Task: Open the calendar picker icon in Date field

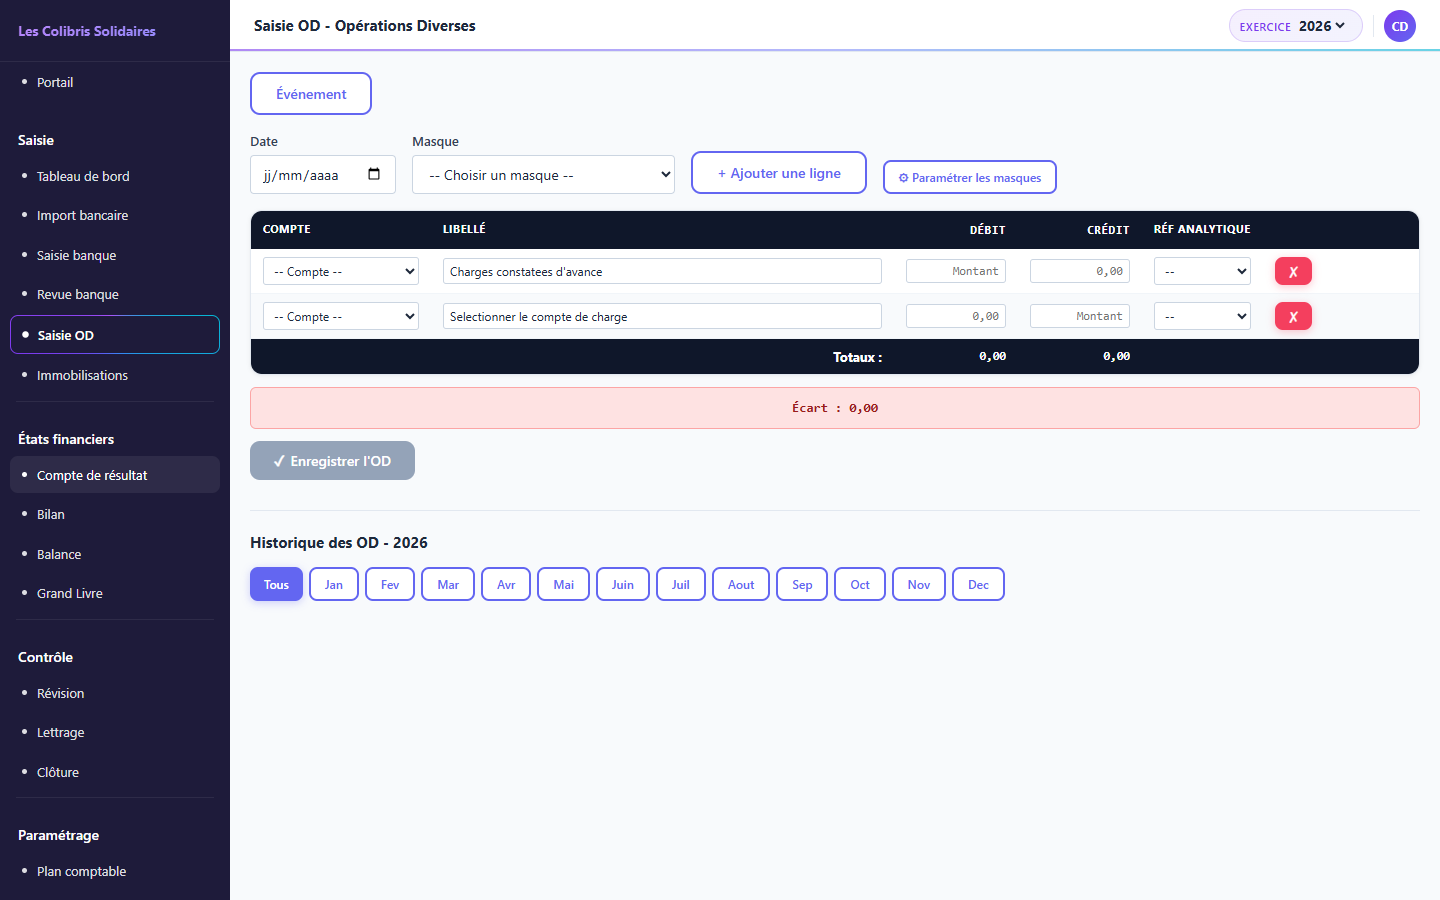Action: point(374,174)
